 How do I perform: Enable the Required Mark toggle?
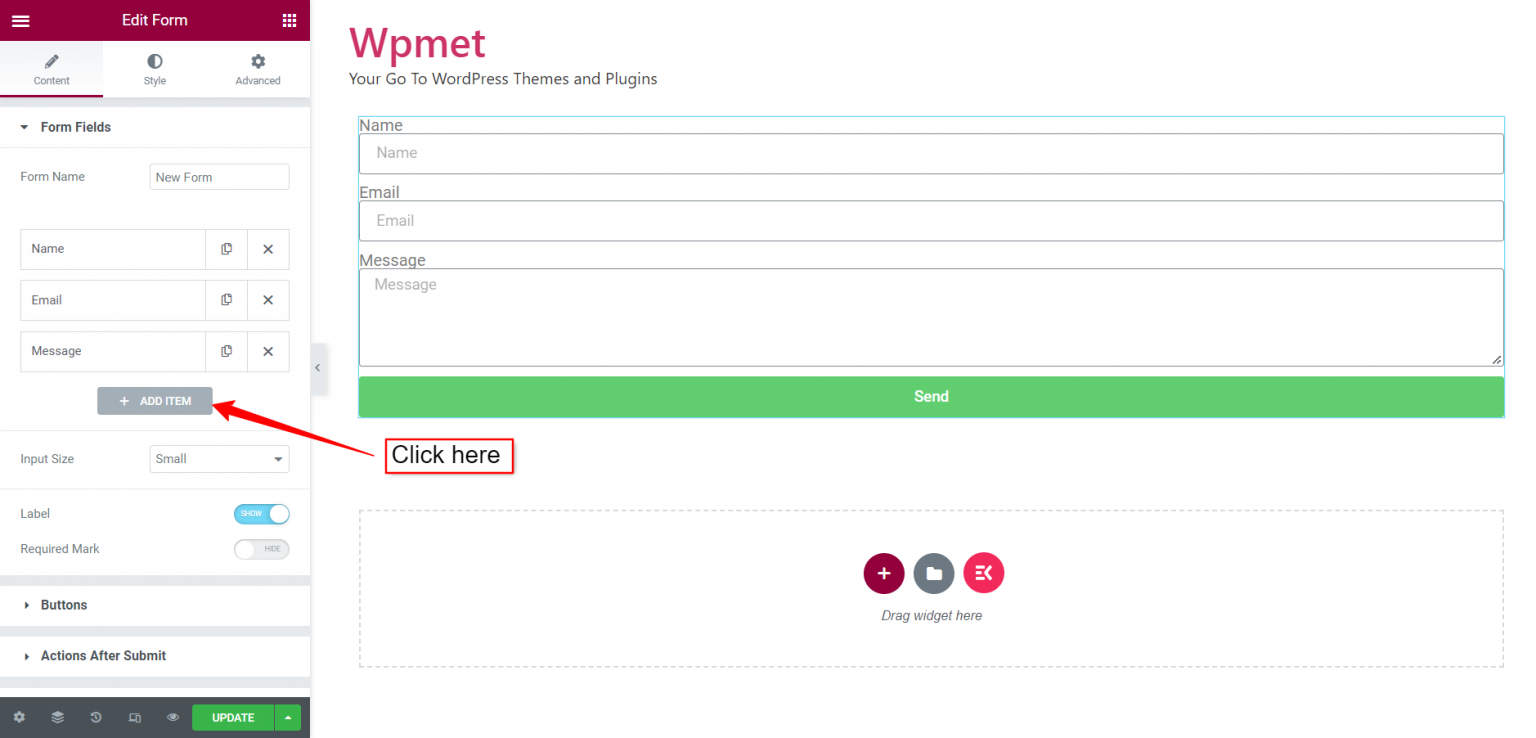click(261, 548)
